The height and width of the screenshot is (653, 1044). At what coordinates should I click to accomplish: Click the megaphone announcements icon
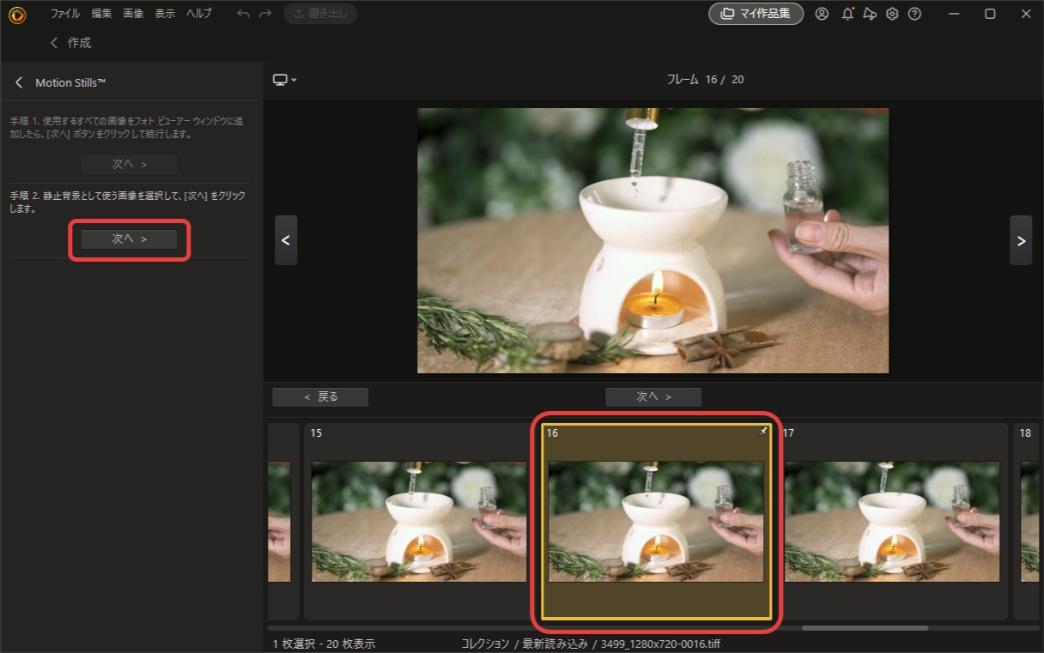[869, 13]
